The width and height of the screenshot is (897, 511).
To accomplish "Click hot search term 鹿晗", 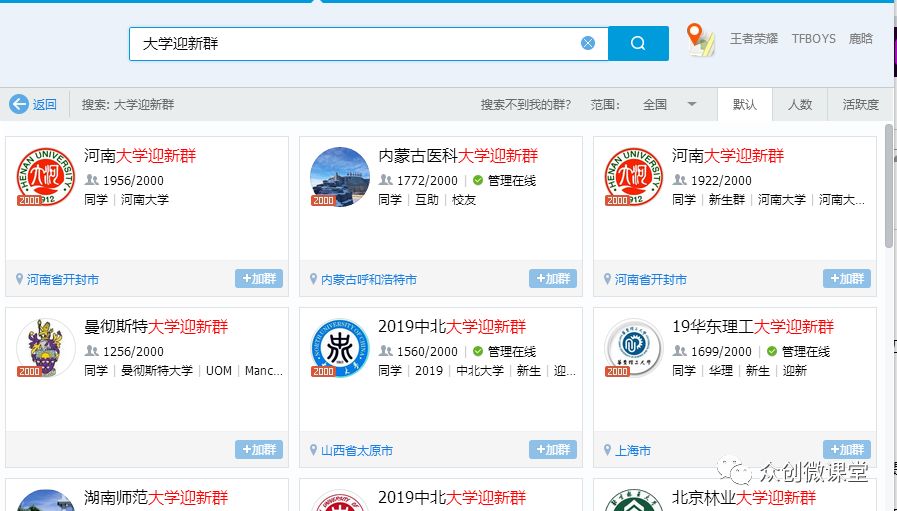I will [x=861, y=39].
